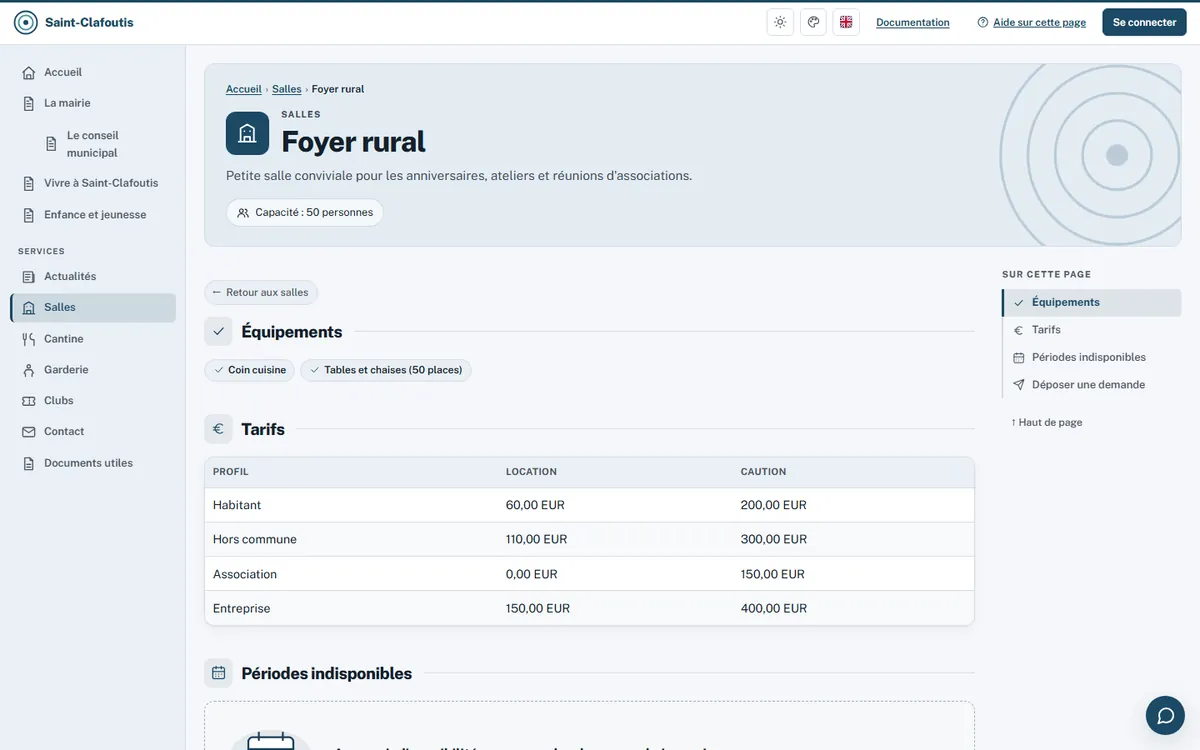The width and height of the screenshot is (1200, 750).
Task: Click the 'Capacité : 50 personnes' badge
Action: pyautogui.click(x=305, y=213)
